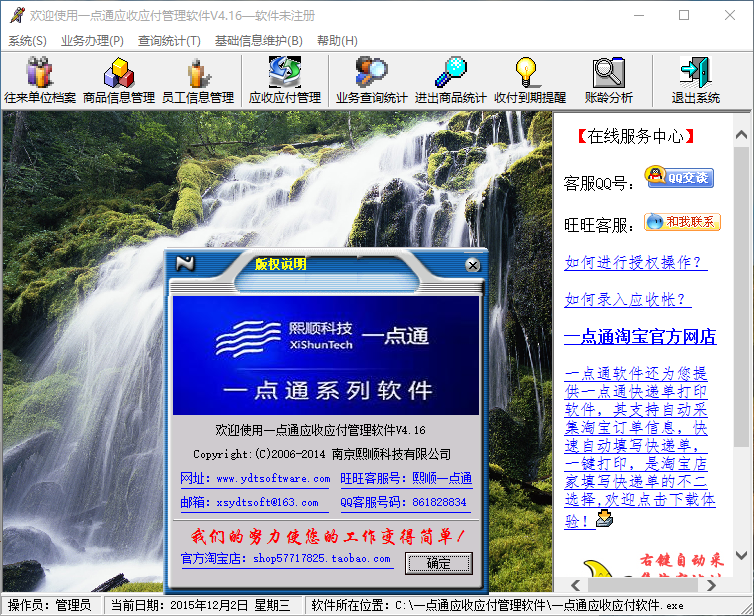Expand the 查询统计(T) menu
Viewport: 754px width, 616px height.
[x=169, y=41]
